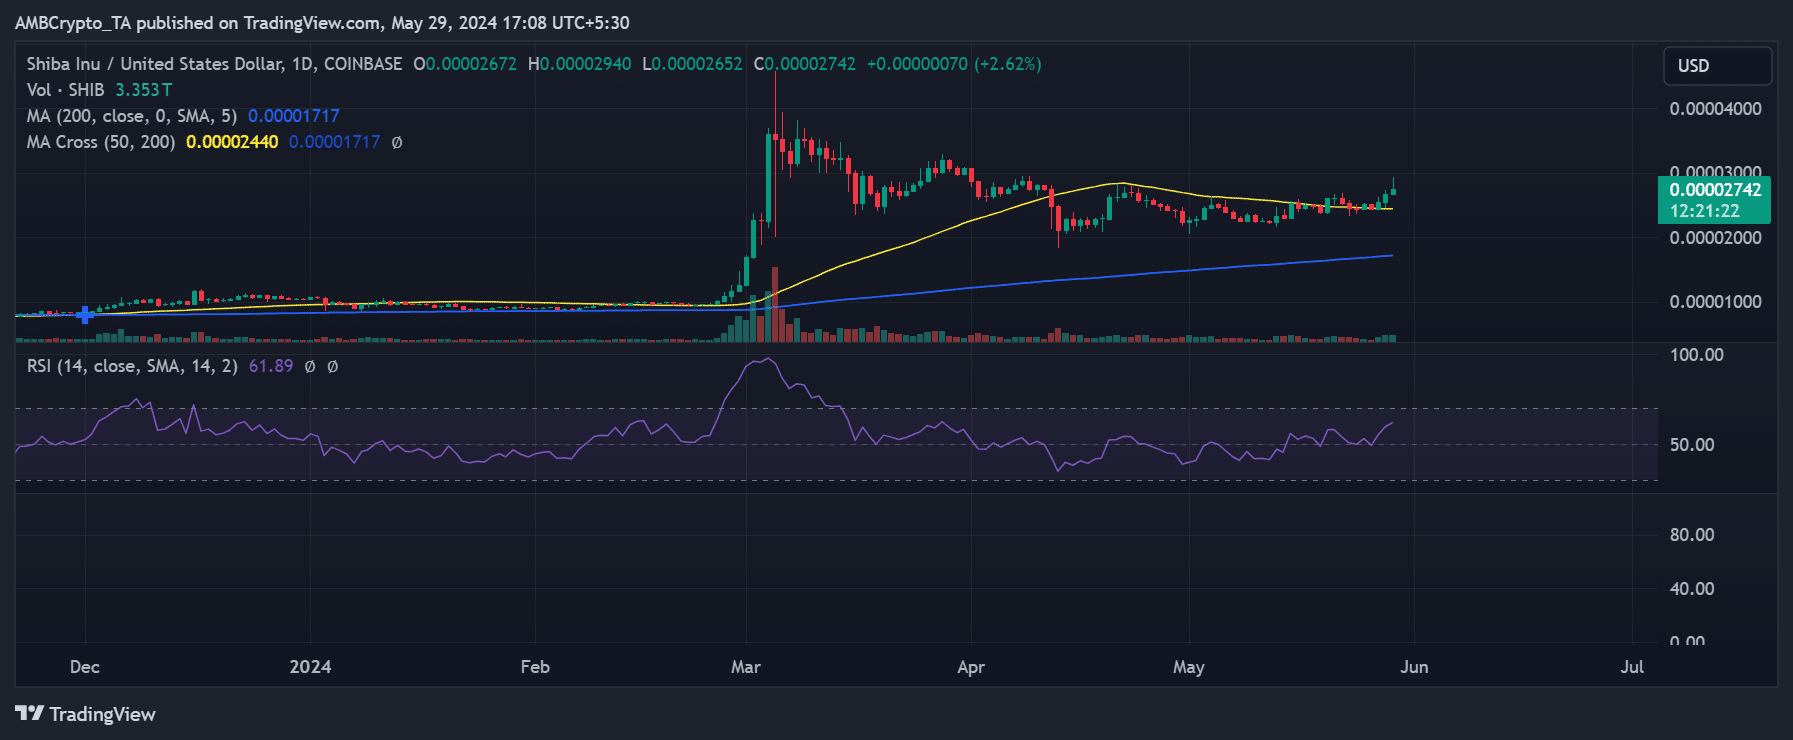1793x740 pixels.
Task: Click the open price O0.00002672
Action: coord(465,64)
